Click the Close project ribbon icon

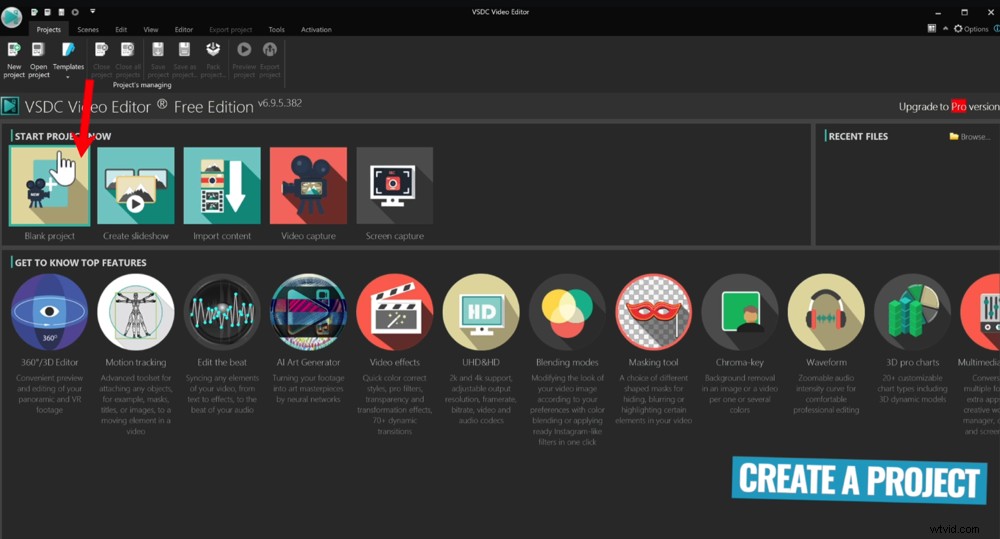click(x=101, y=50)
